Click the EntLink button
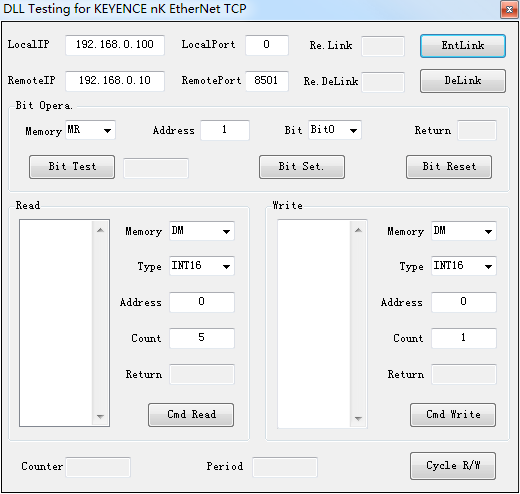 coord(463,46)
